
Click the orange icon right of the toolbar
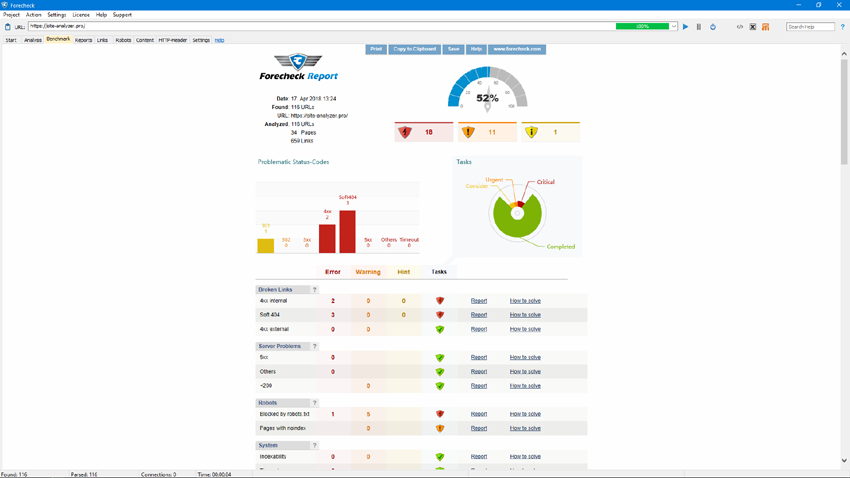click(766, 27)
